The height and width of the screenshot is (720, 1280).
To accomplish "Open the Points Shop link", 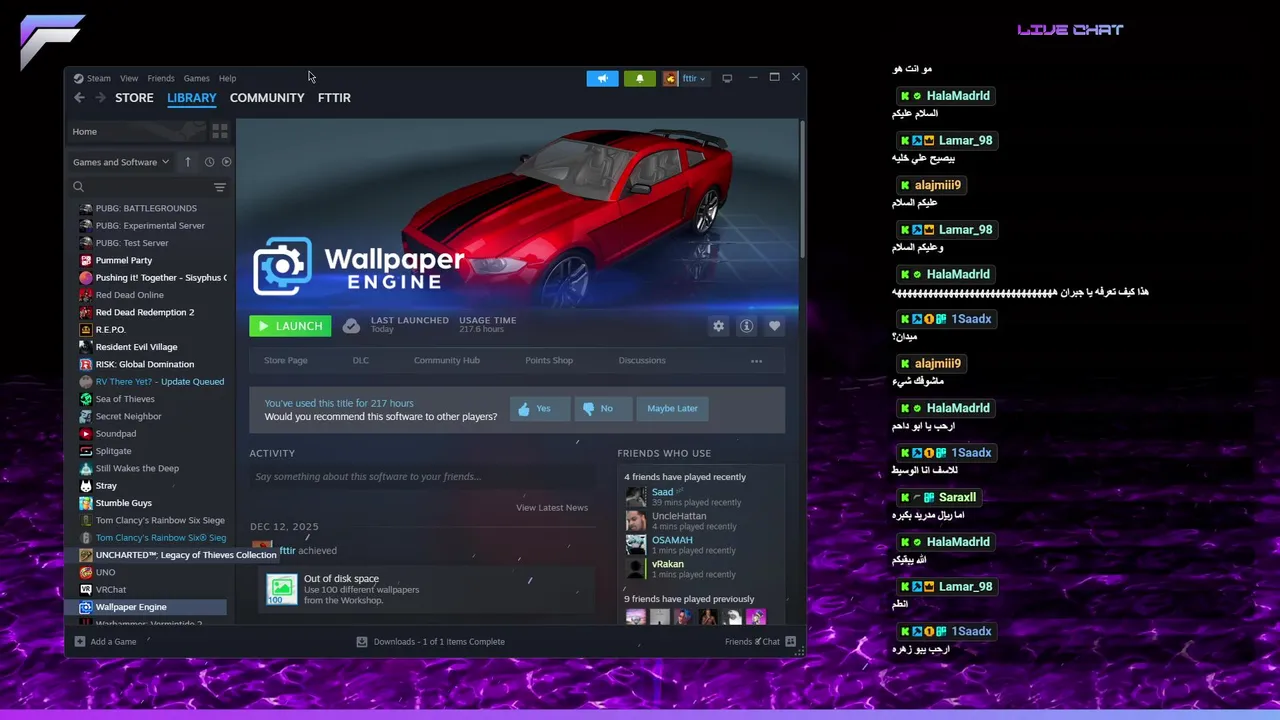I will click(549, 361).
